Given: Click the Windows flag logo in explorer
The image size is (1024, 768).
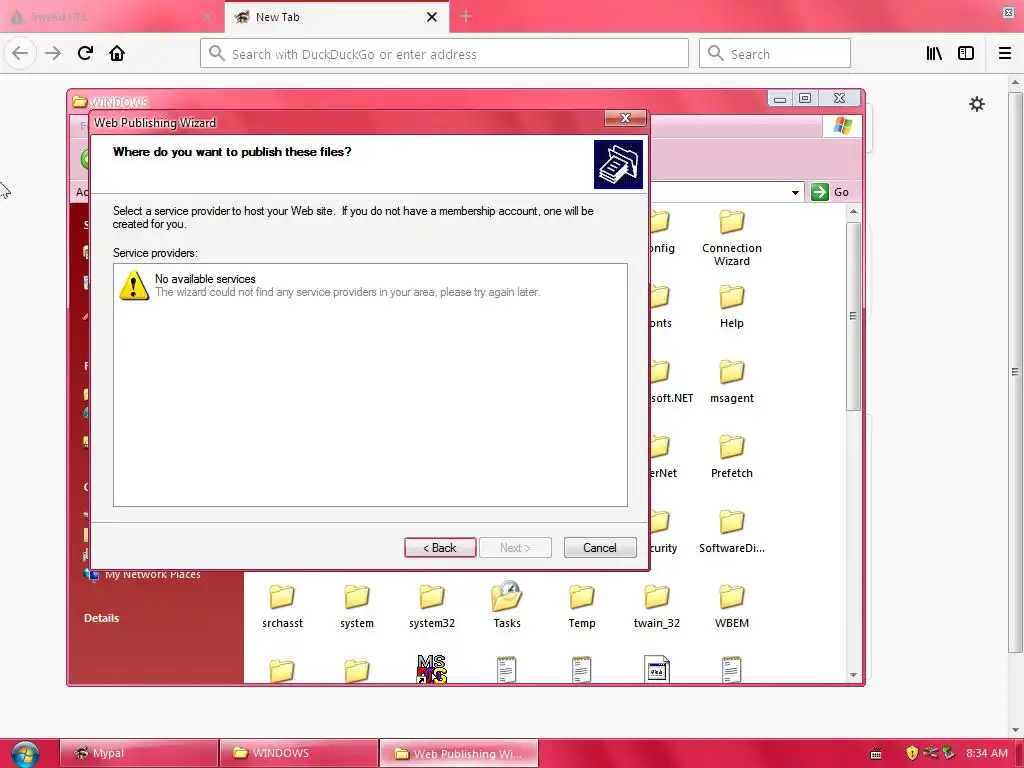Looking at the screenshot, I should pyautogui.click(x=842, y=125).
